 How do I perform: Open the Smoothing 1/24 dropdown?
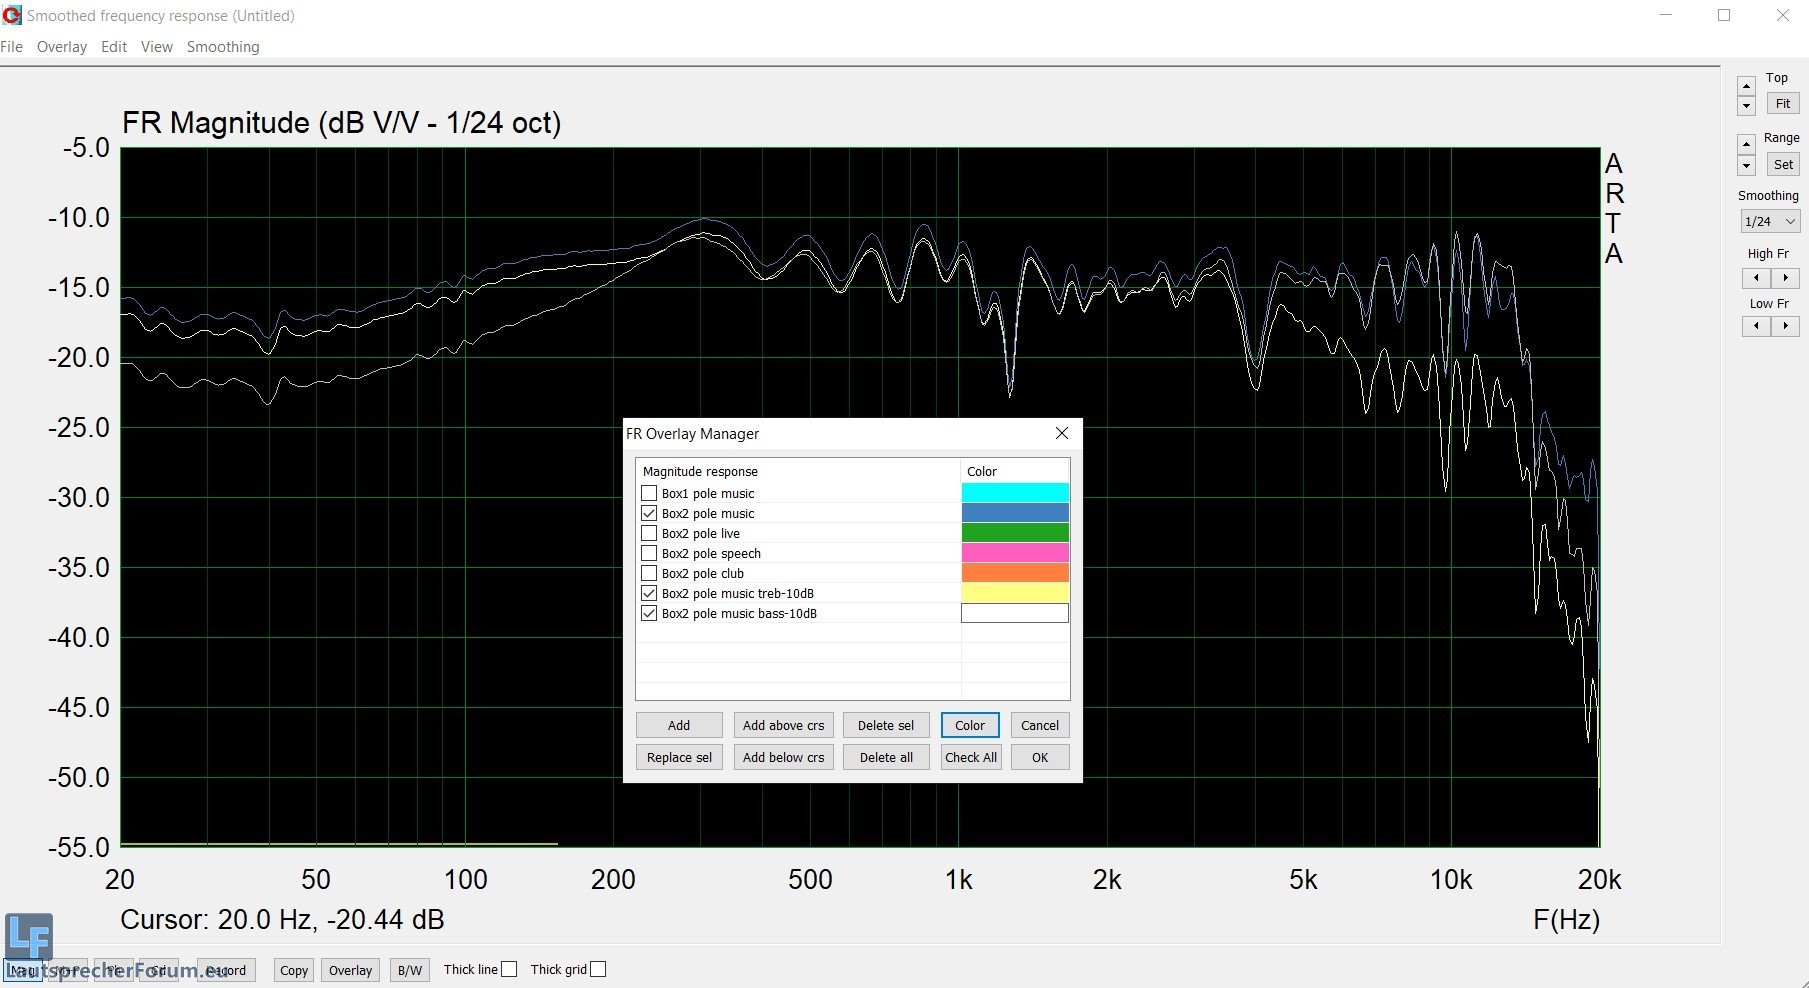[x=1769, y=222]
